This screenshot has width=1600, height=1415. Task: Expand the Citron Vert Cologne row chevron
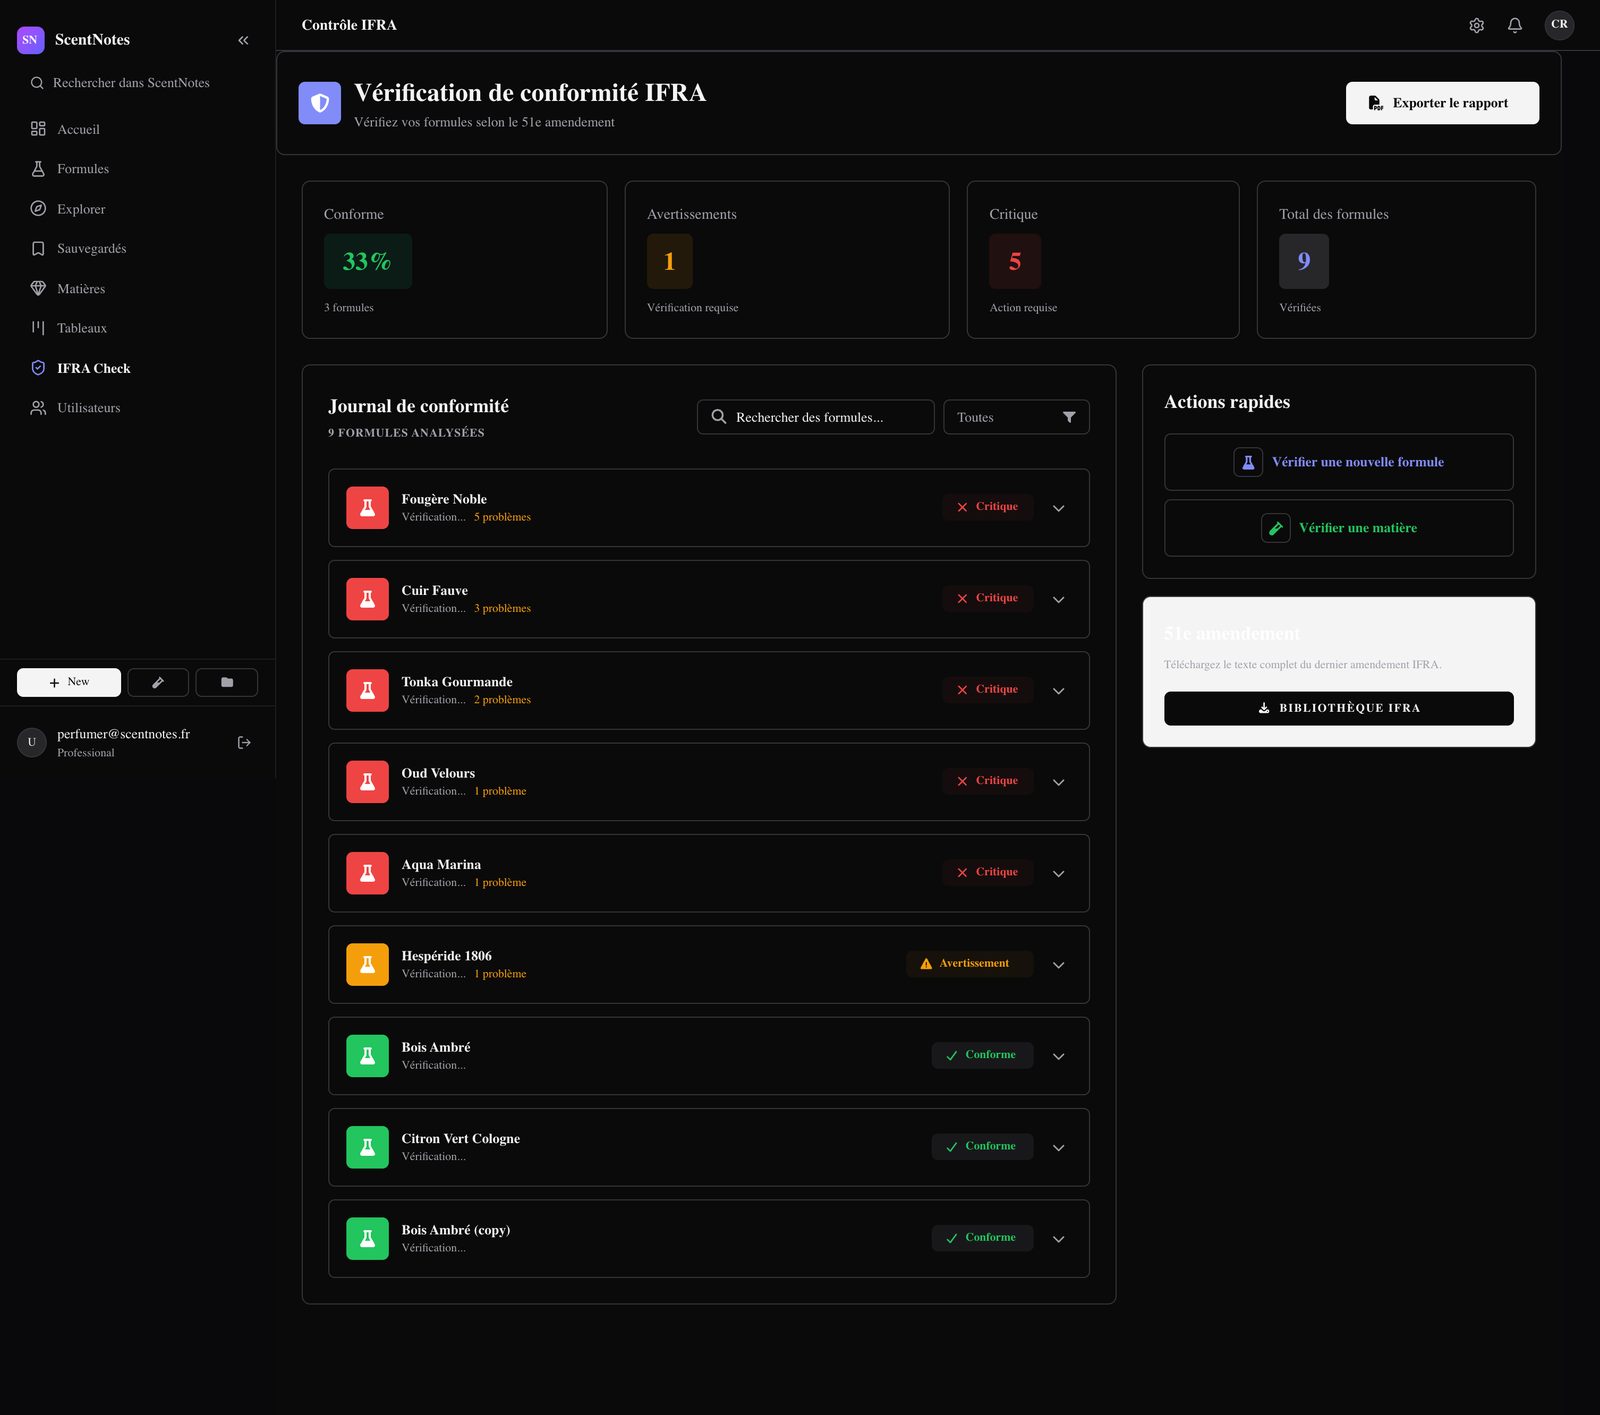click(x=1058, y=1148)
